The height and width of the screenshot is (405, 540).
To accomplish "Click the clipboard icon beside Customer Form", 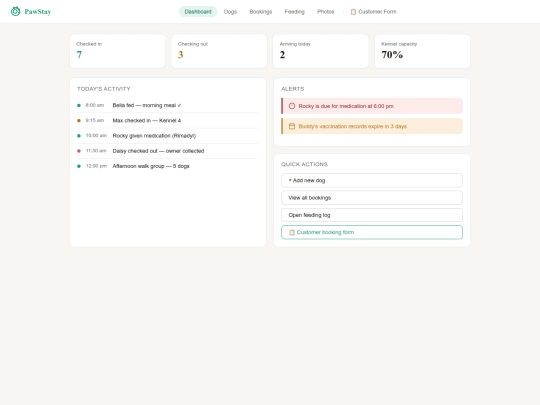I will tap(353, 12).
